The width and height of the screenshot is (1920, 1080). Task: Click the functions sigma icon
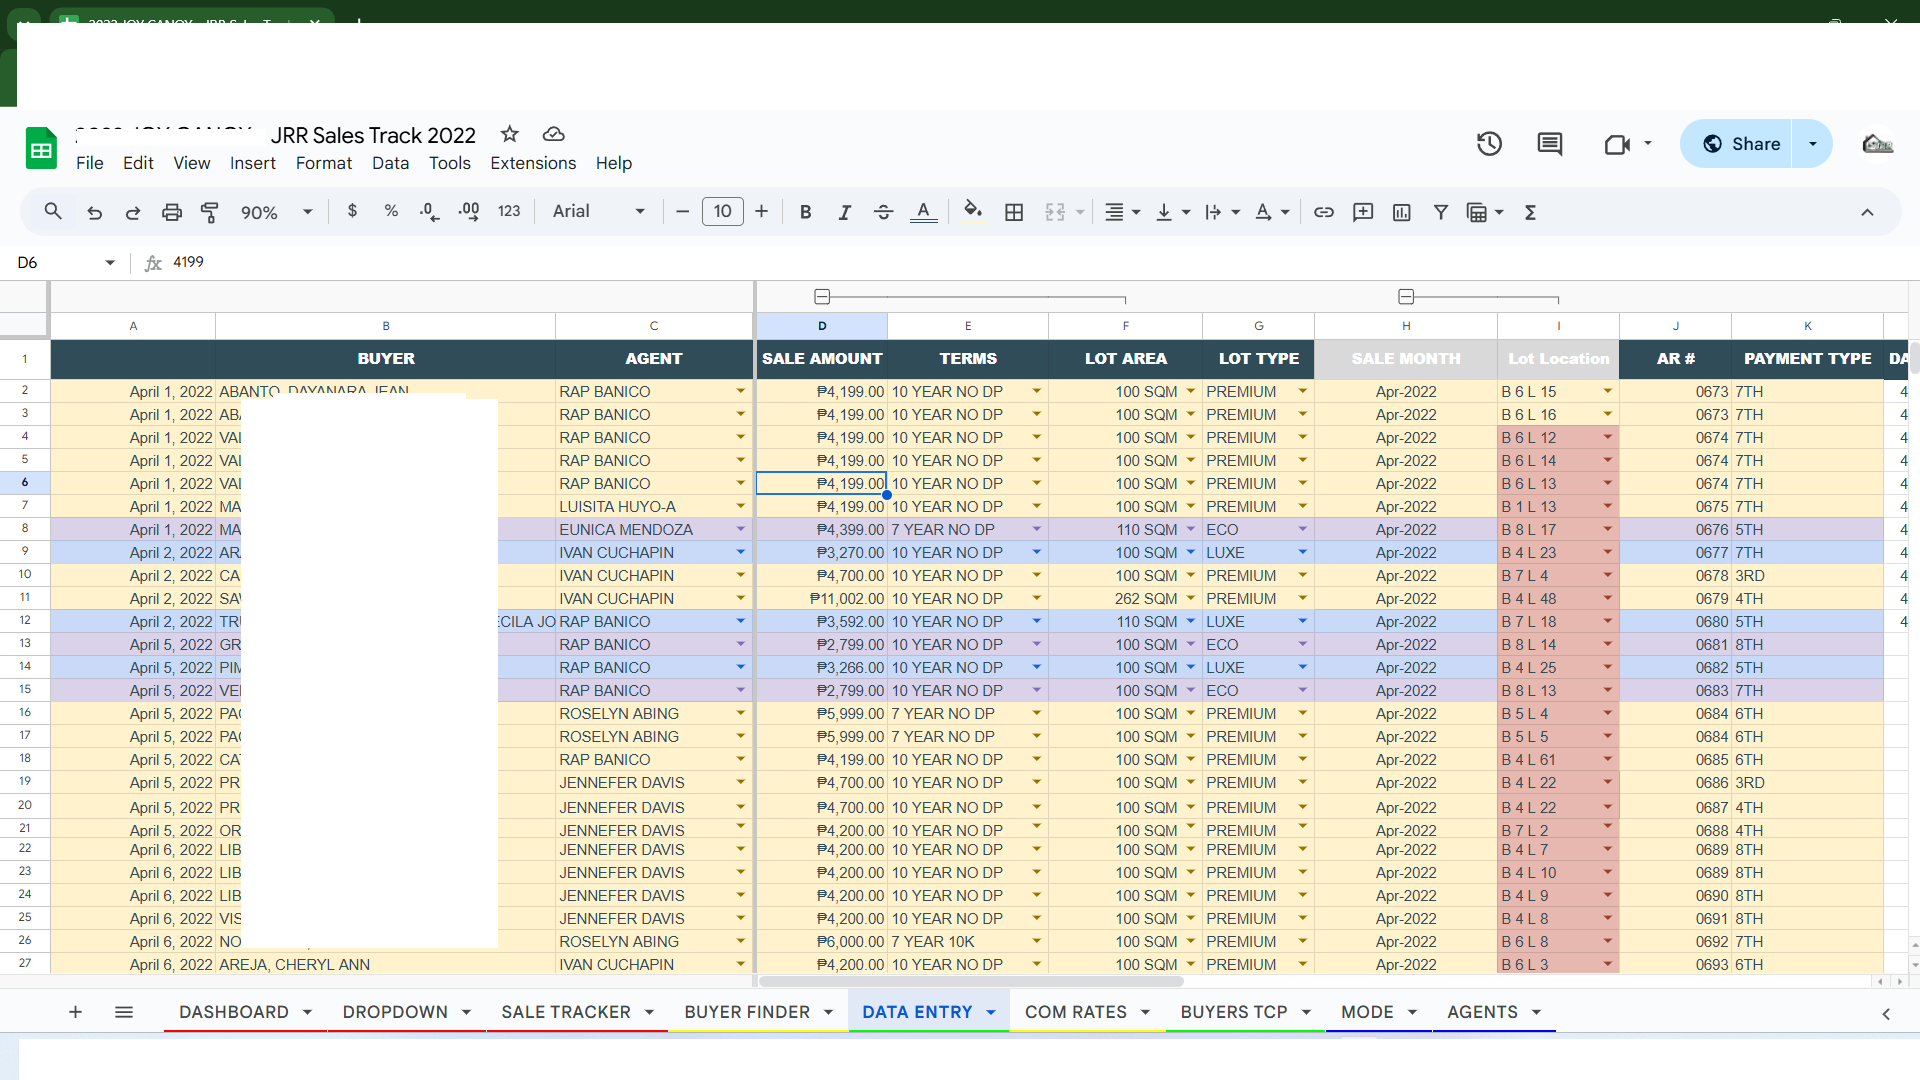point(1530,212)
